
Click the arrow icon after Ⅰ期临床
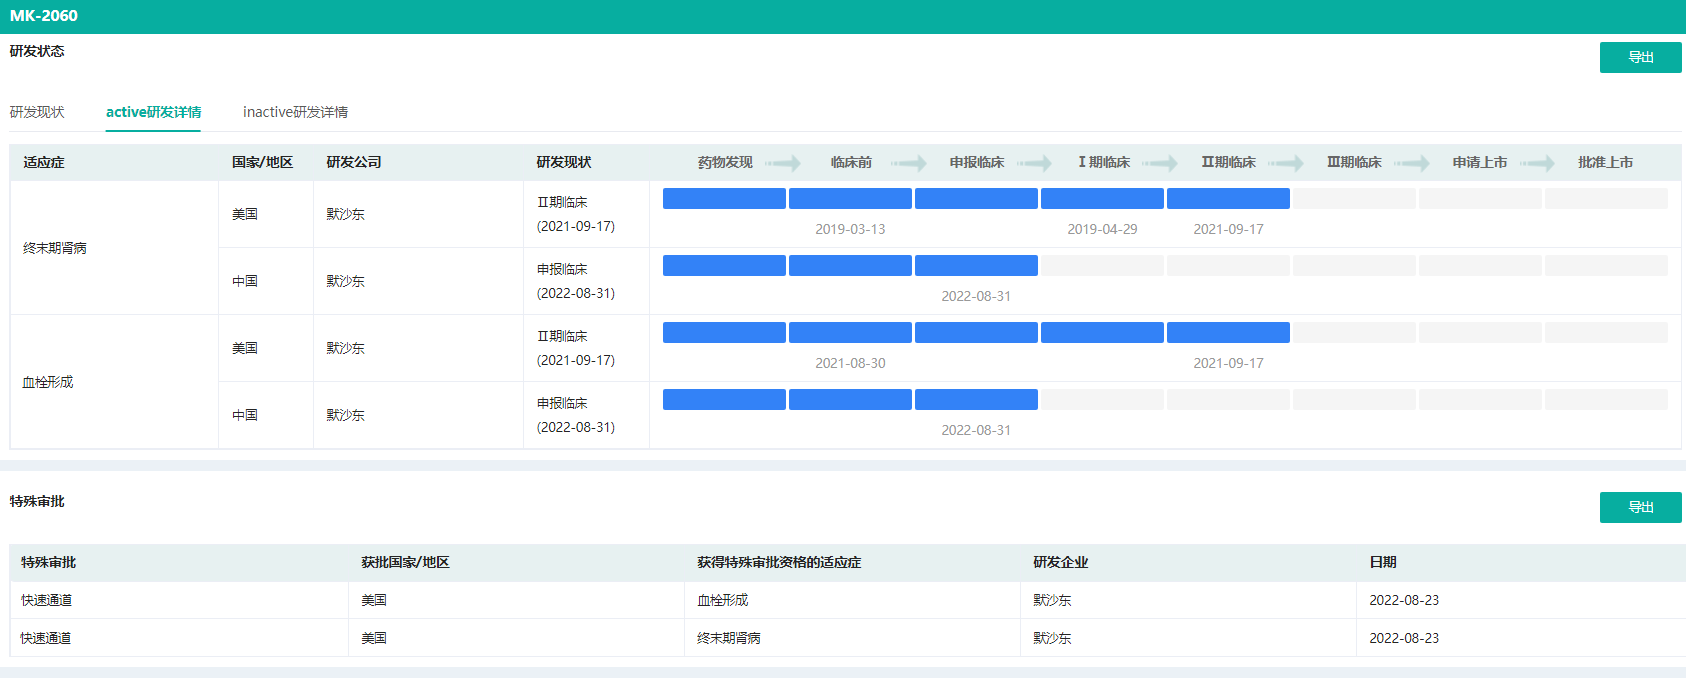pyautogui.click(x=1160, y=163)
